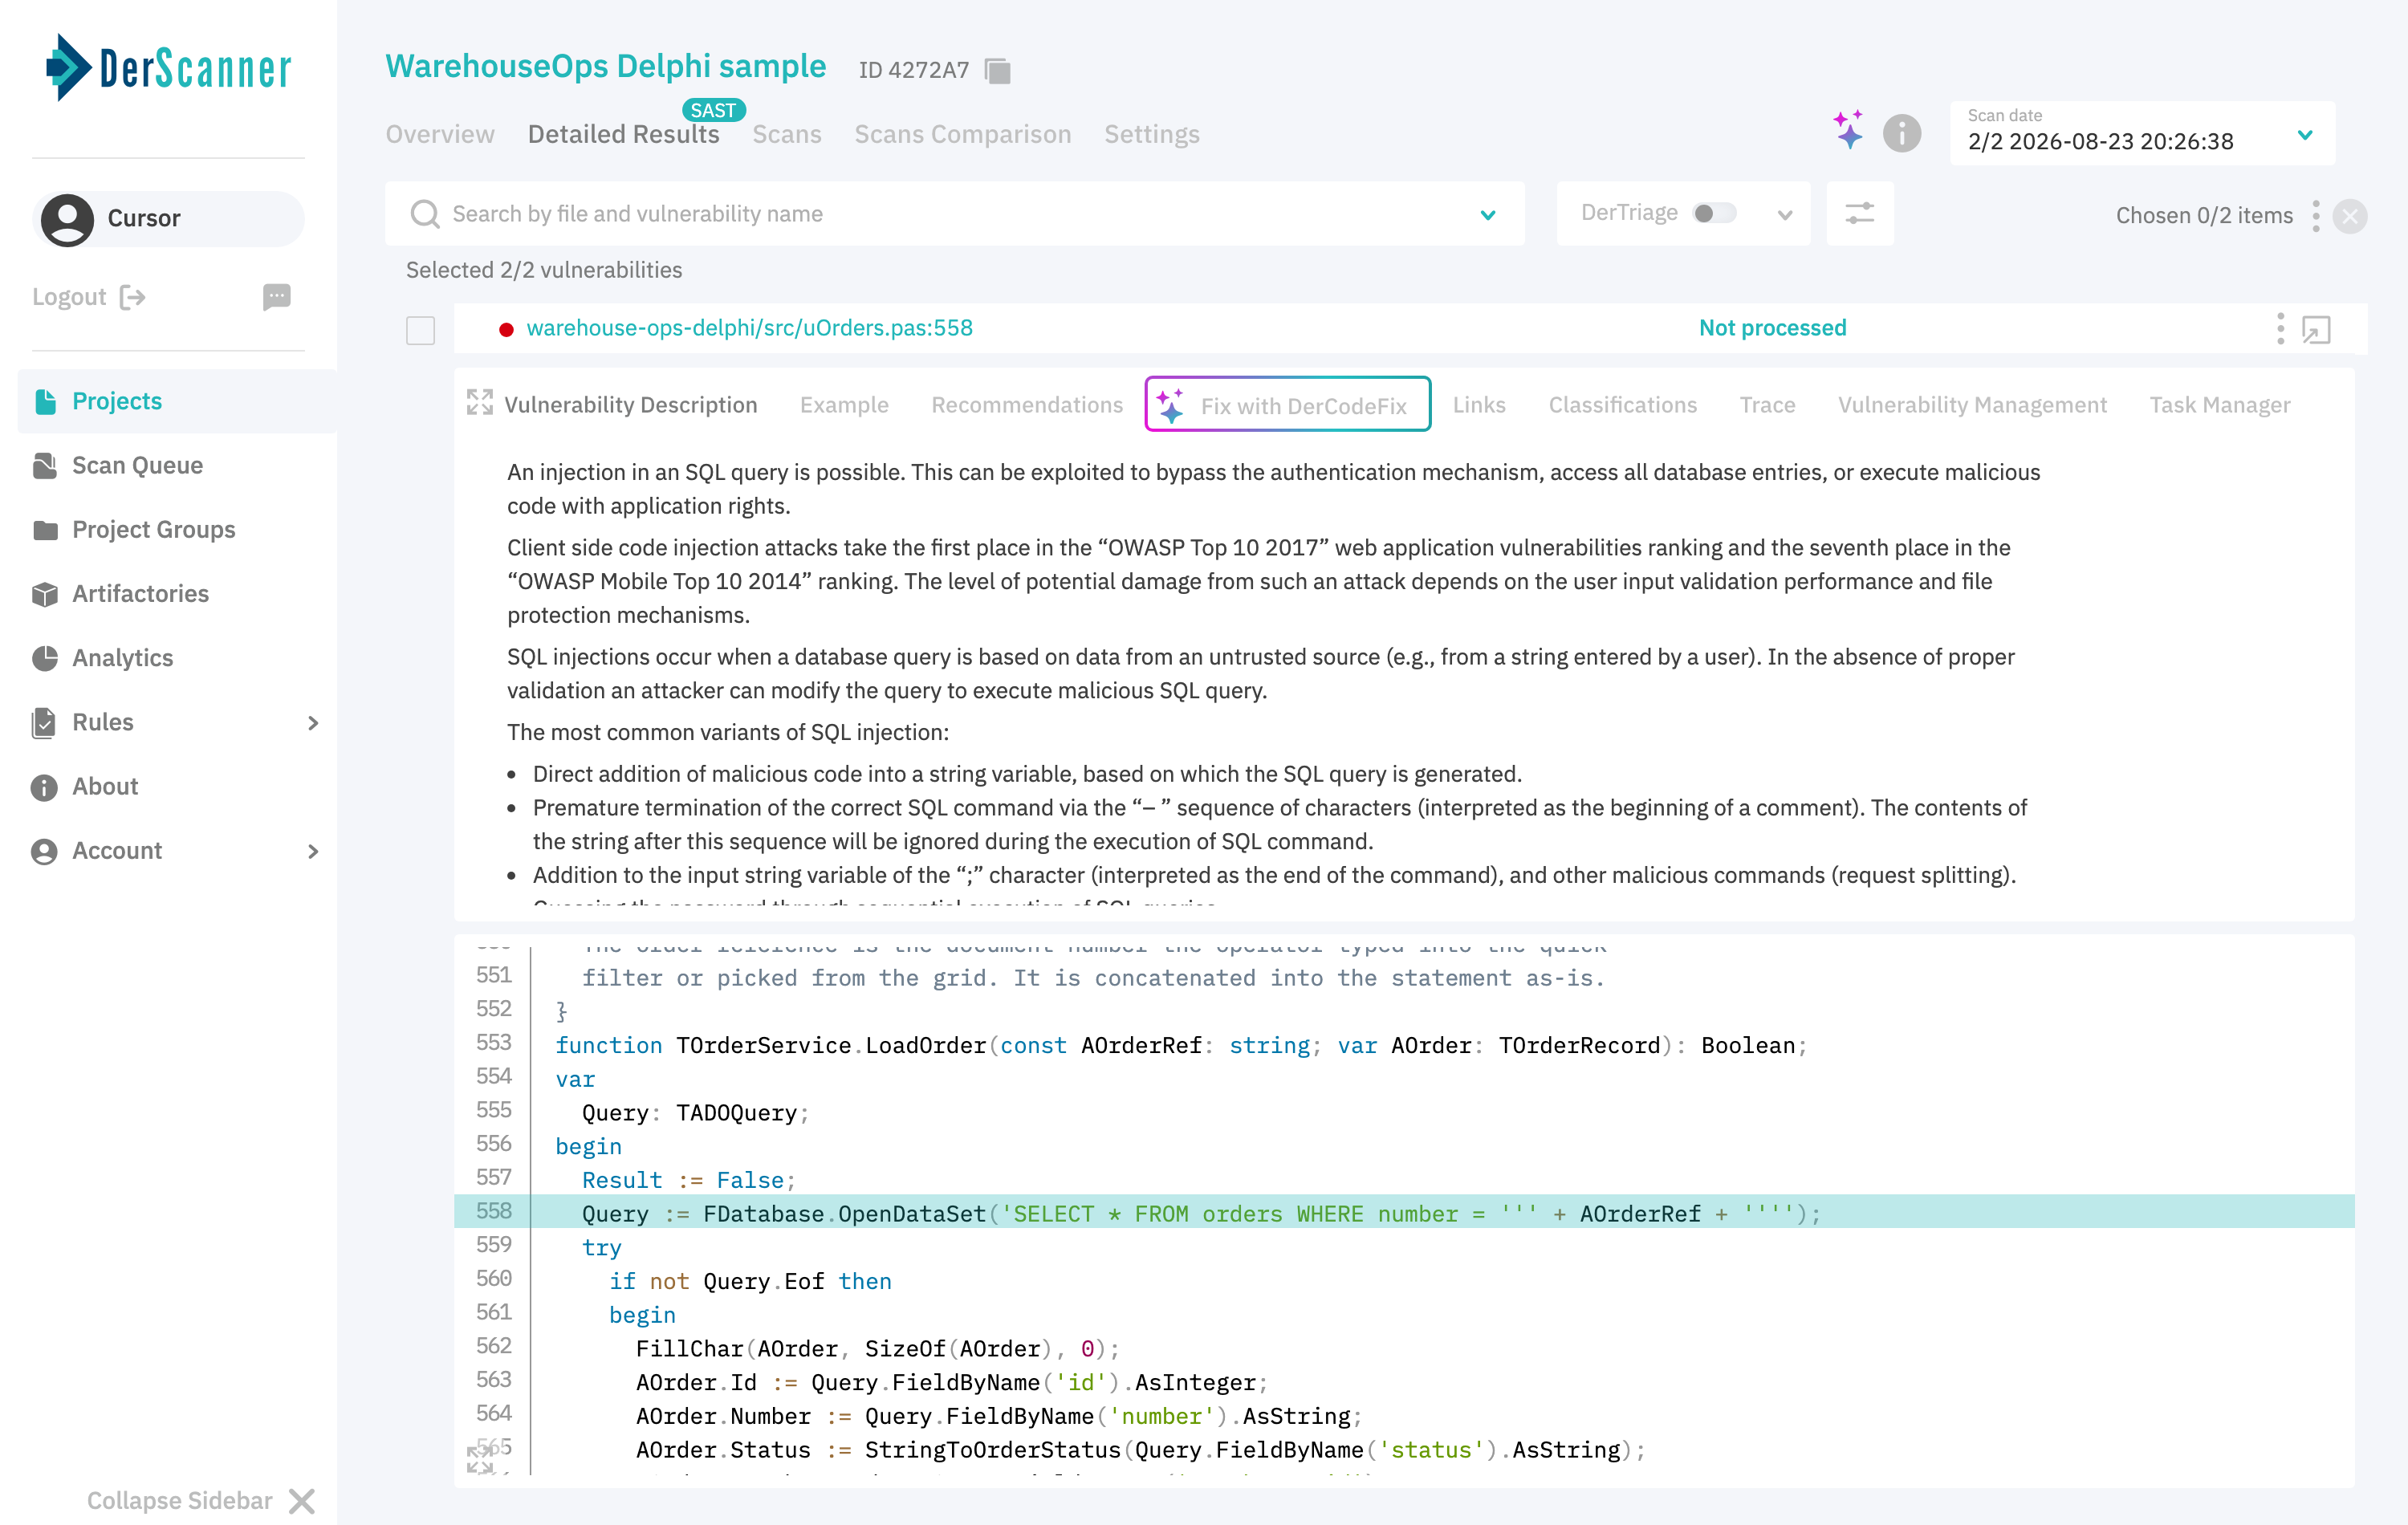Open the filter settings sliders icon

1859,214
